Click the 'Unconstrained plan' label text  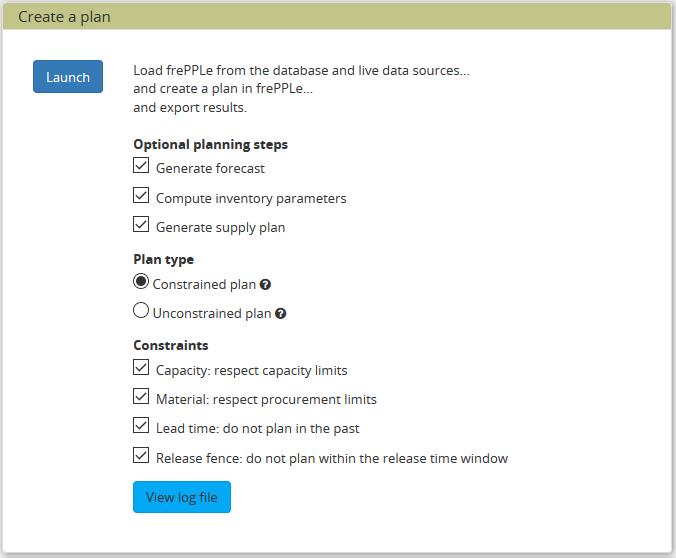212,313
